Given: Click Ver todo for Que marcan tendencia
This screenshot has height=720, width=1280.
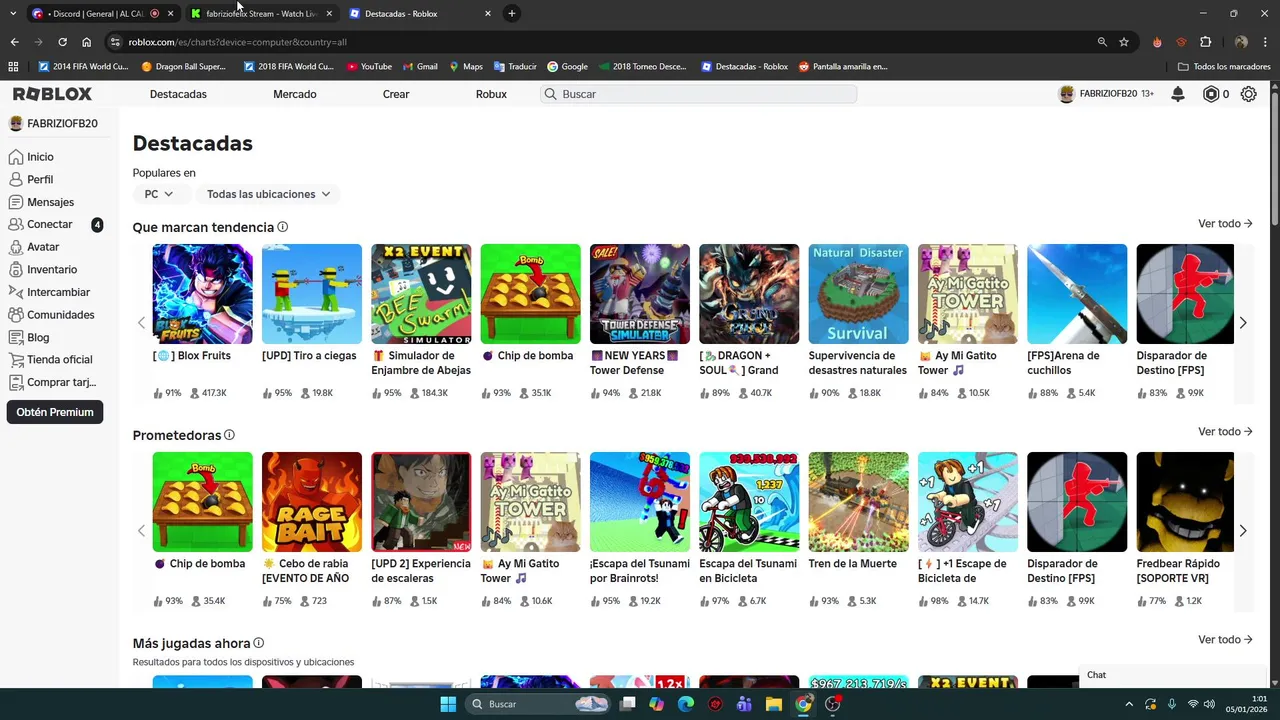Looking at the screenshot, I should tap(1225, 224).
